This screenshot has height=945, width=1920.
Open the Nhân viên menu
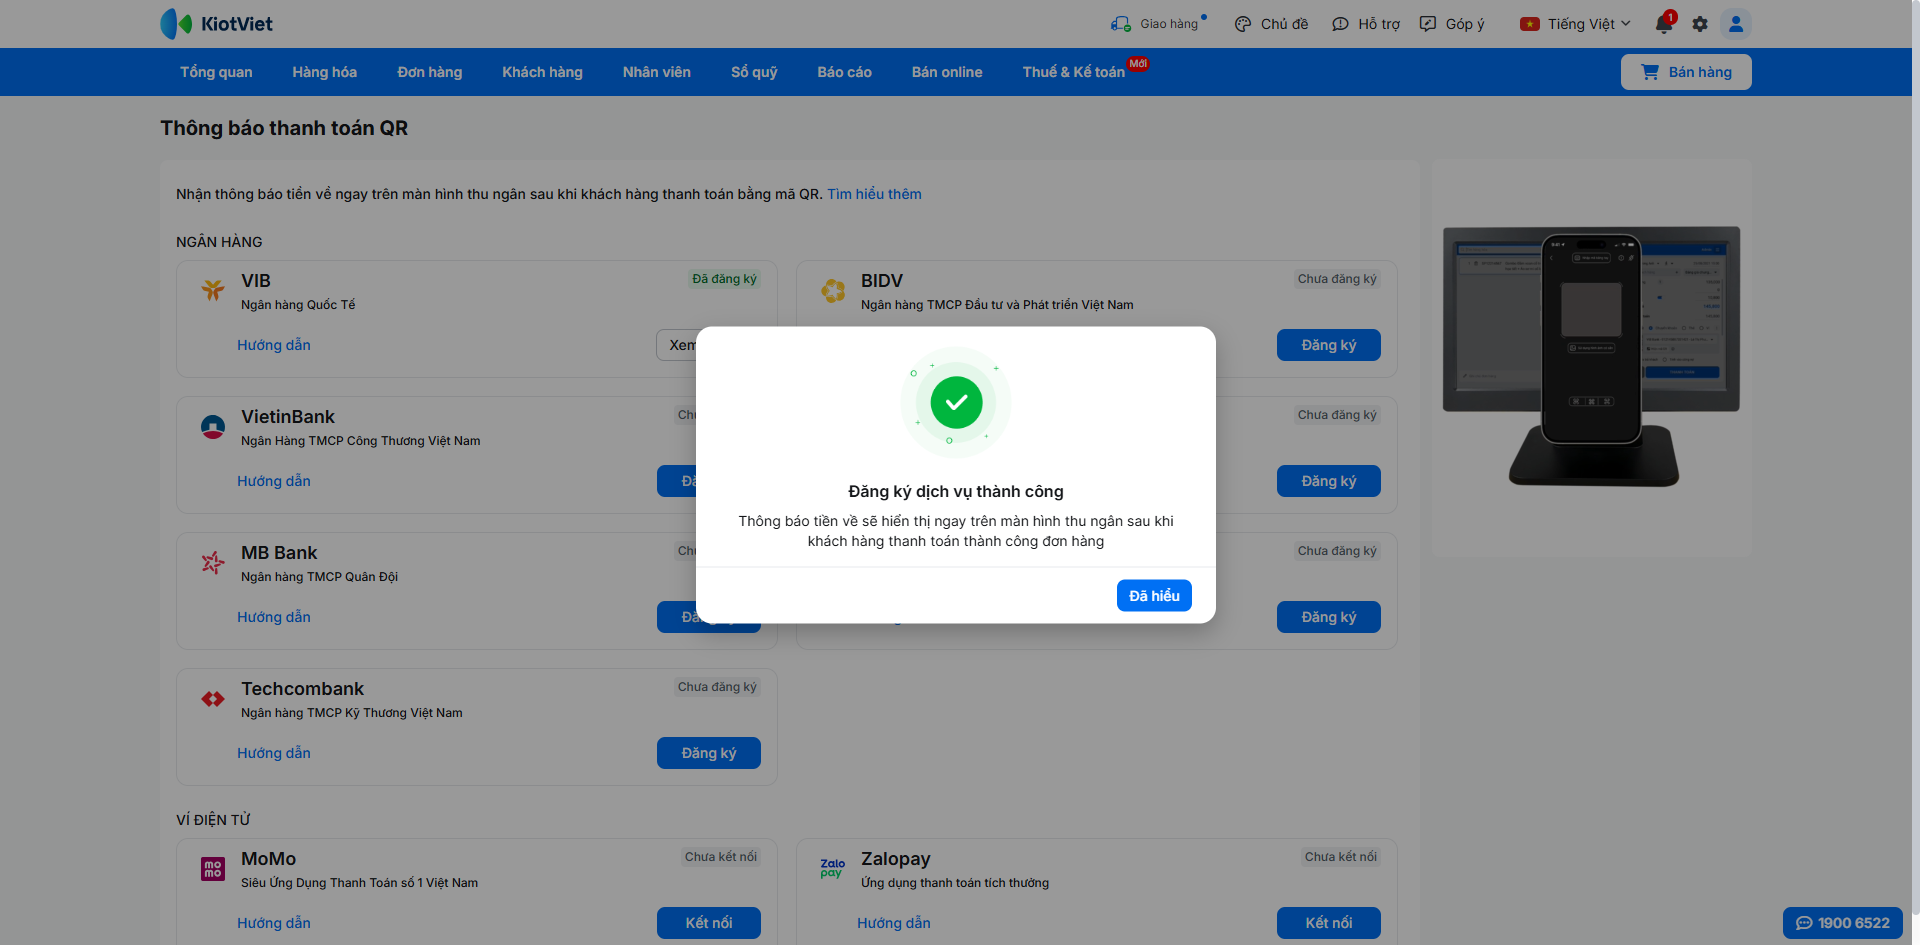[x=657, y=72]
